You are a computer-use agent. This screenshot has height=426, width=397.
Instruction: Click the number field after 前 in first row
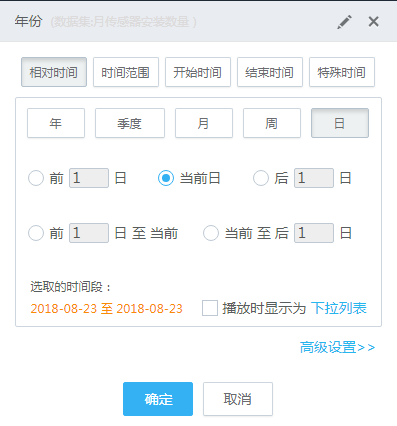pos(89,178)
